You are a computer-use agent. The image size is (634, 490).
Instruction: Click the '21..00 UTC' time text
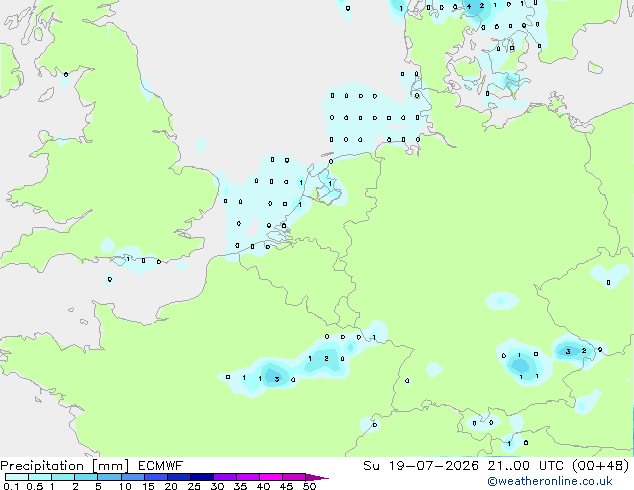(x=525, y=466)
